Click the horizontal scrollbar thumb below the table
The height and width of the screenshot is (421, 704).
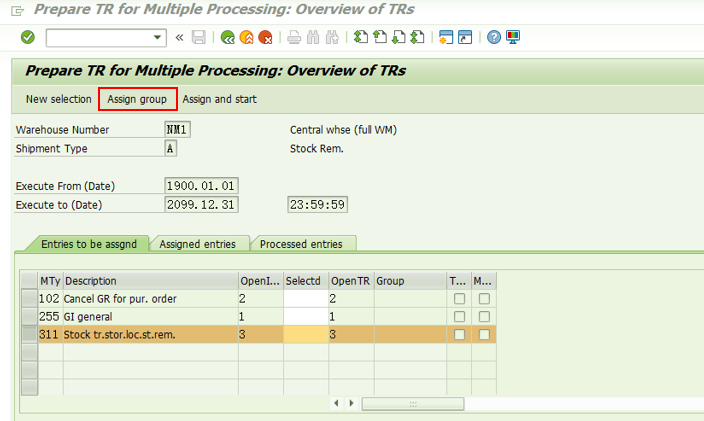[x=413, y=403]
